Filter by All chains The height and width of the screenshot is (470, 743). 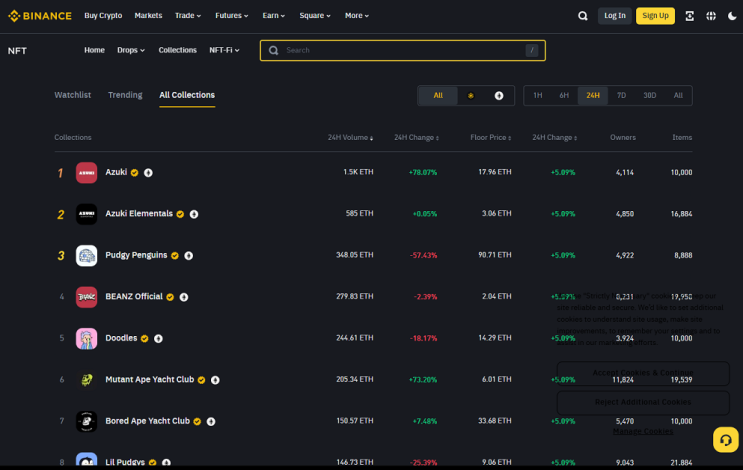click(438, 96)
